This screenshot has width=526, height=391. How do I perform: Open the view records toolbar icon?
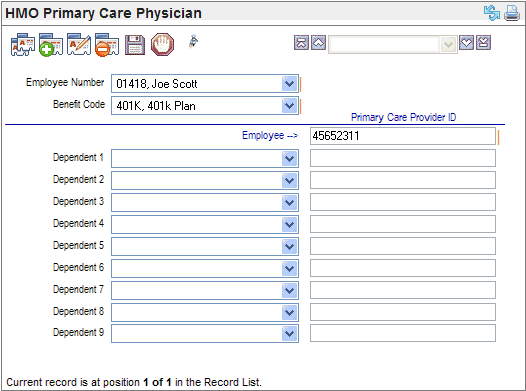(x=22, y=44)
